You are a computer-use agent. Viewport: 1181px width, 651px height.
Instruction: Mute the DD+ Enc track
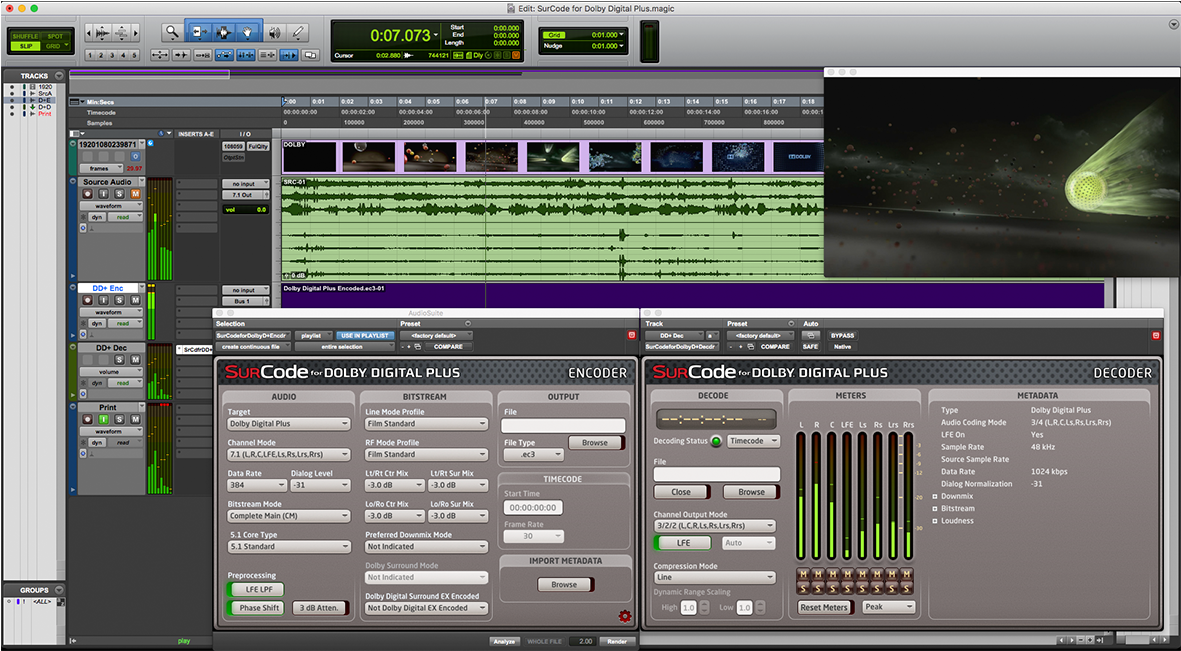134,300
